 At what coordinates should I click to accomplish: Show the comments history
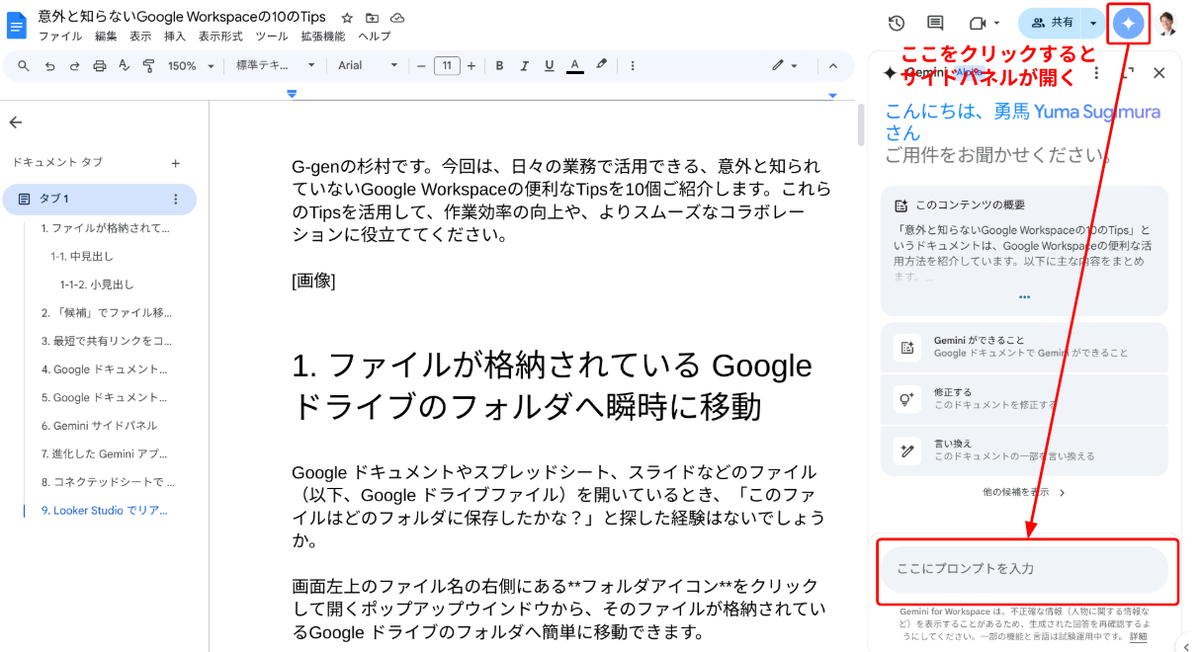(x=935, y=23)
